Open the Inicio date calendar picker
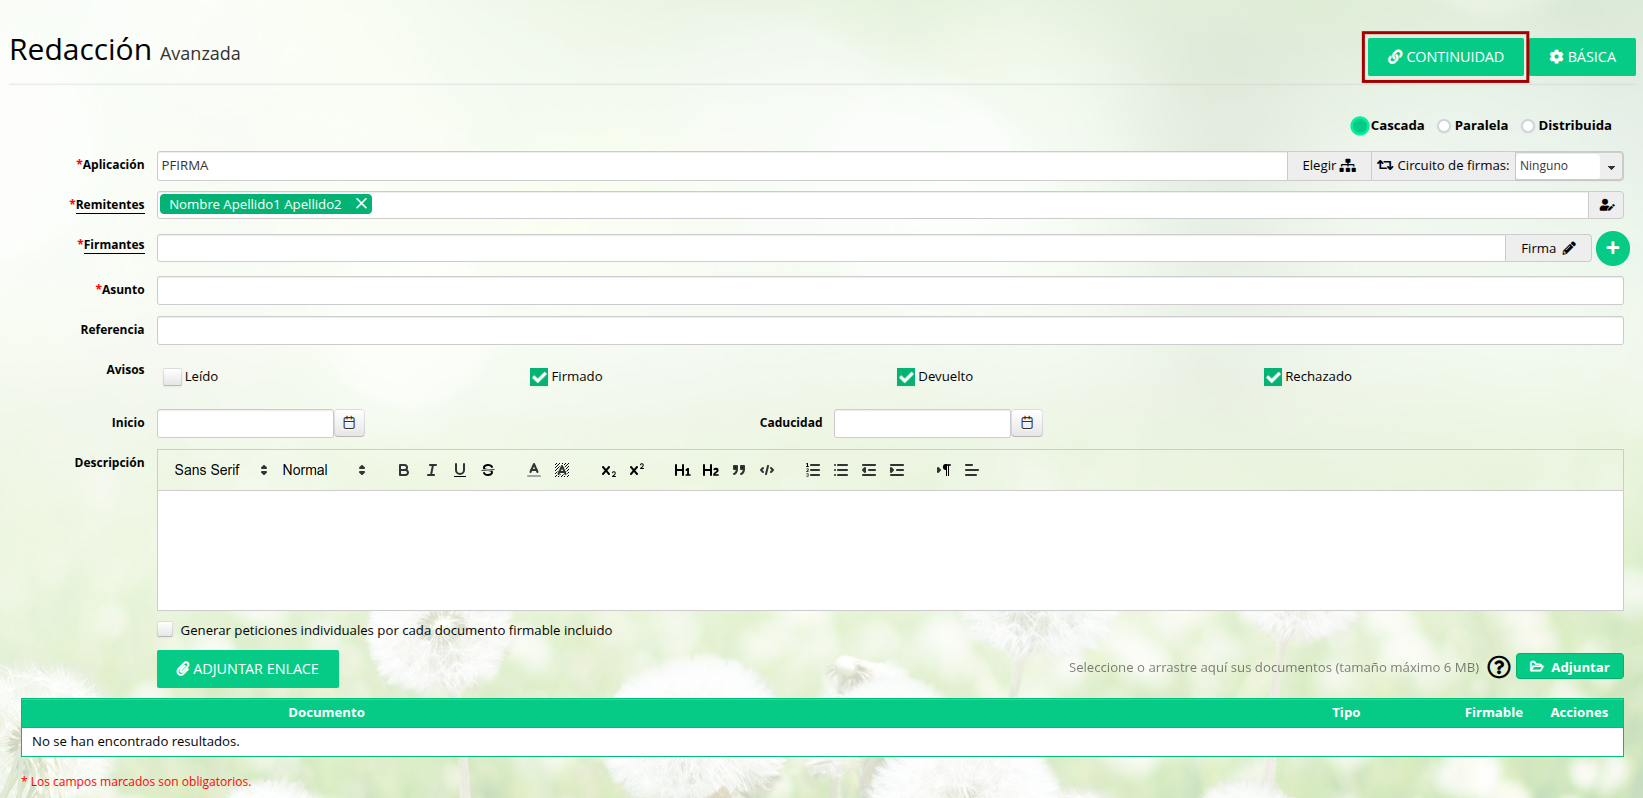The width and height of the screenshot is (1643, 798). (349, 423)
